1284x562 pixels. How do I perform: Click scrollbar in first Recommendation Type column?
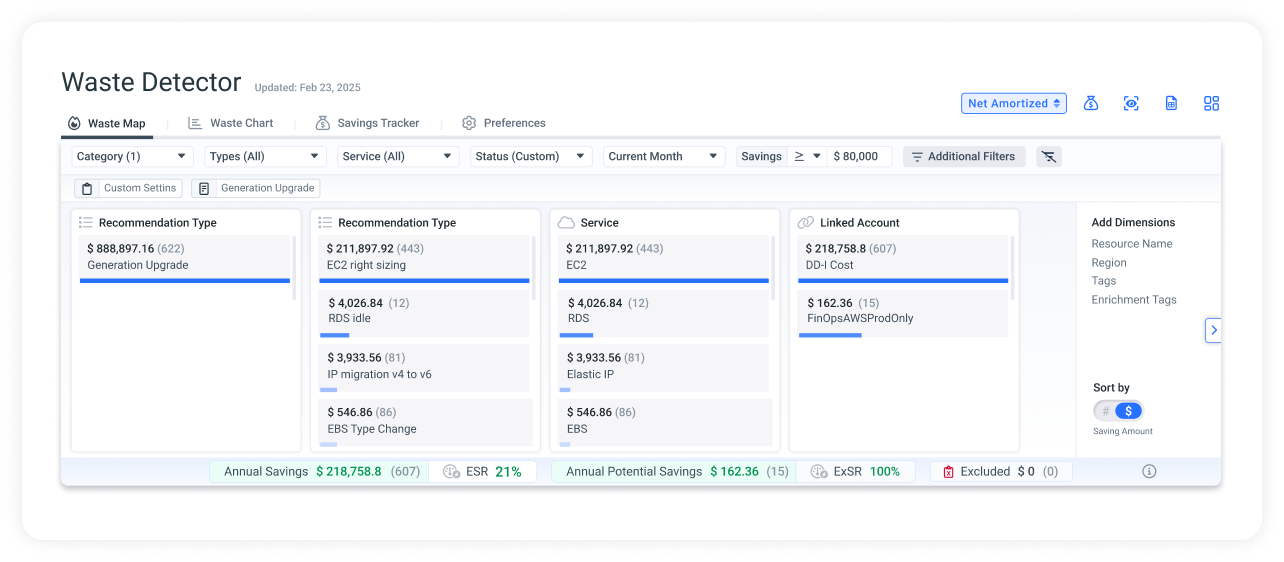click(x=294, y=267)
